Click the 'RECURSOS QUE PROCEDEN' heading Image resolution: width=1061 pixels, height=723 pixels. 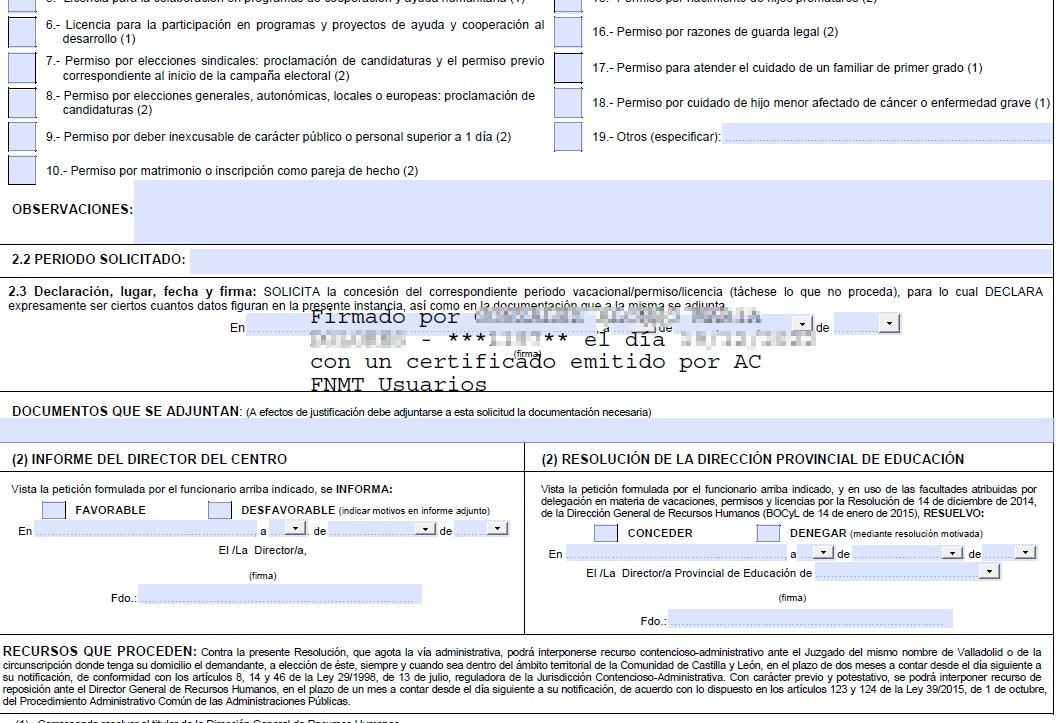click(x=99, y=651)
